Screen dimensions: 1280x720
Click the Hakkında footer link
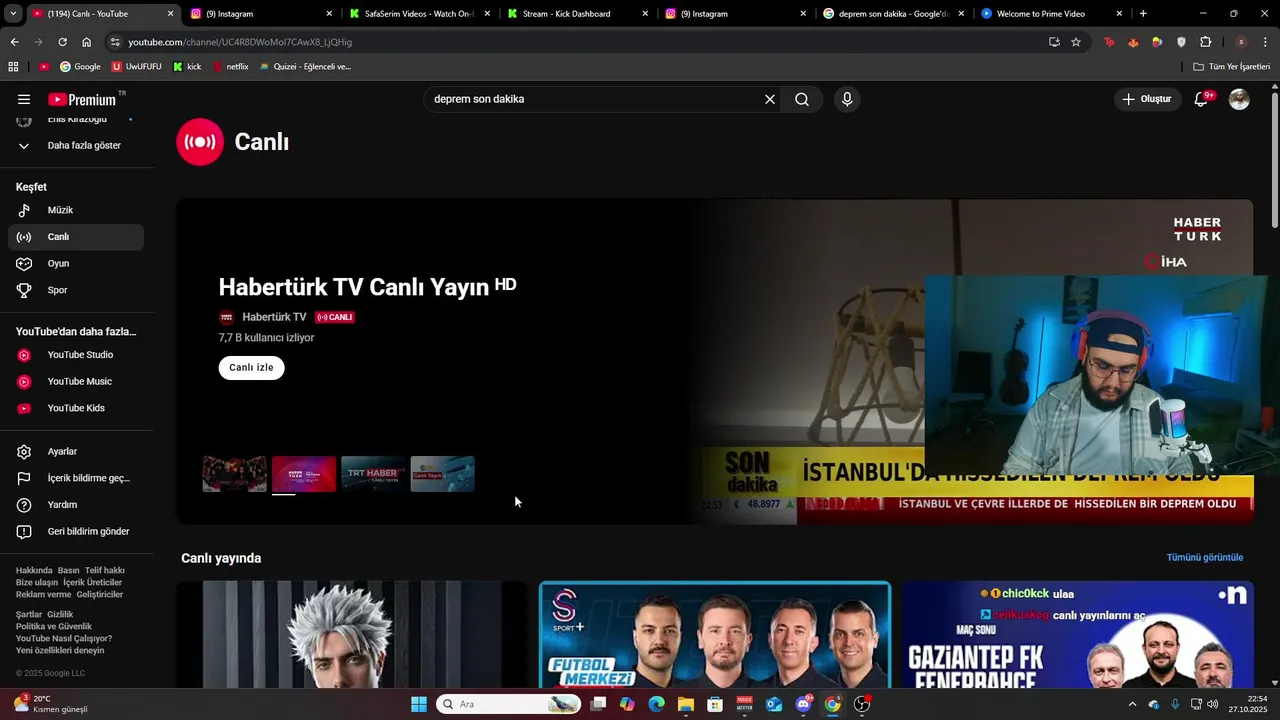click(34, 570)
